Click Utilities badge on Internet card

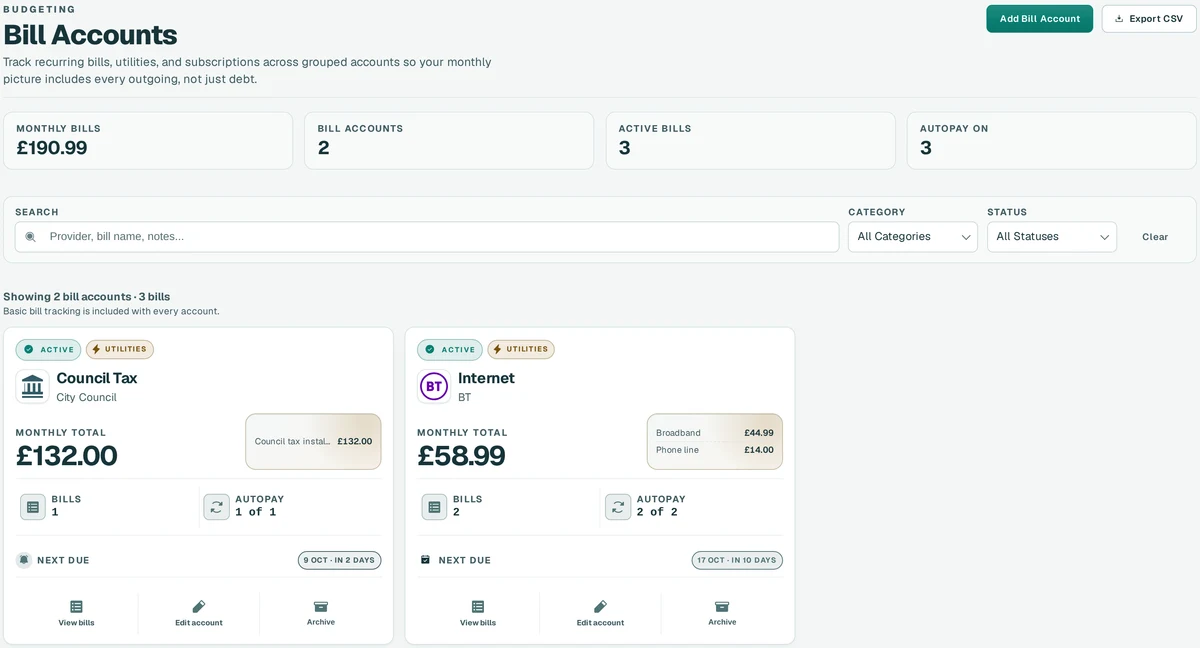[521, 349]
